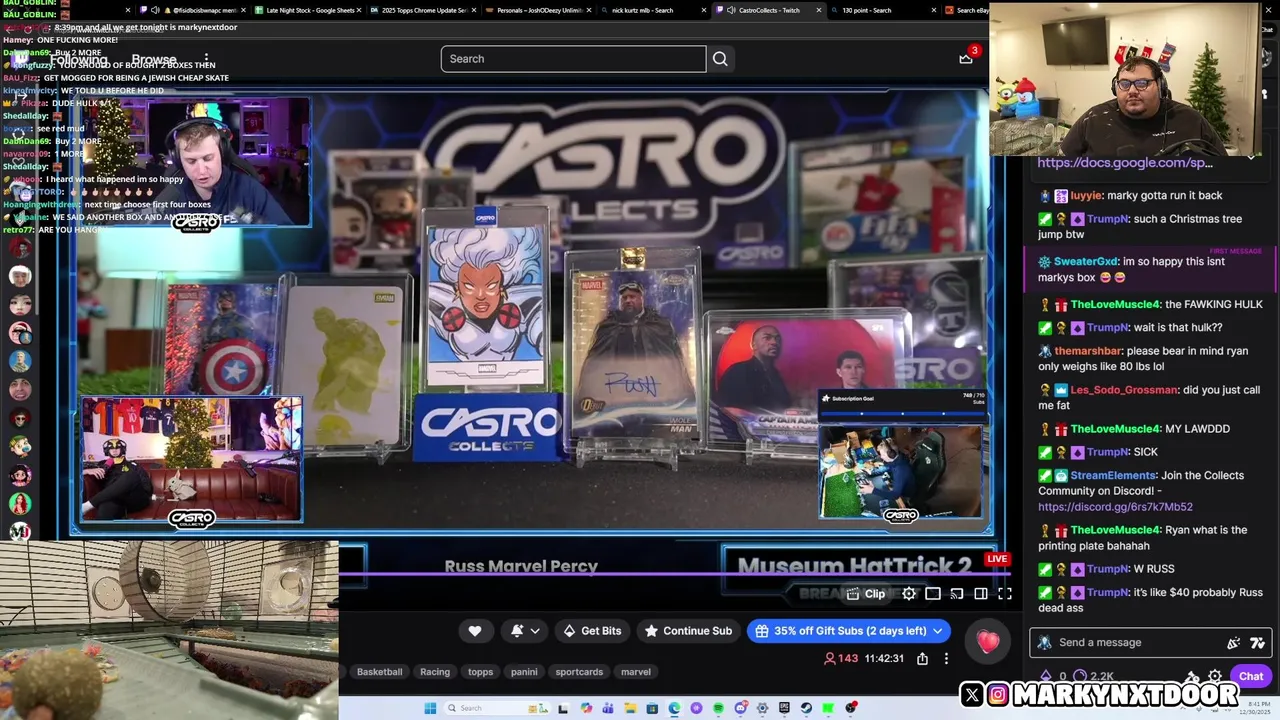Expand the Gift Subs dropdown arrow

(x=938, y=631)
